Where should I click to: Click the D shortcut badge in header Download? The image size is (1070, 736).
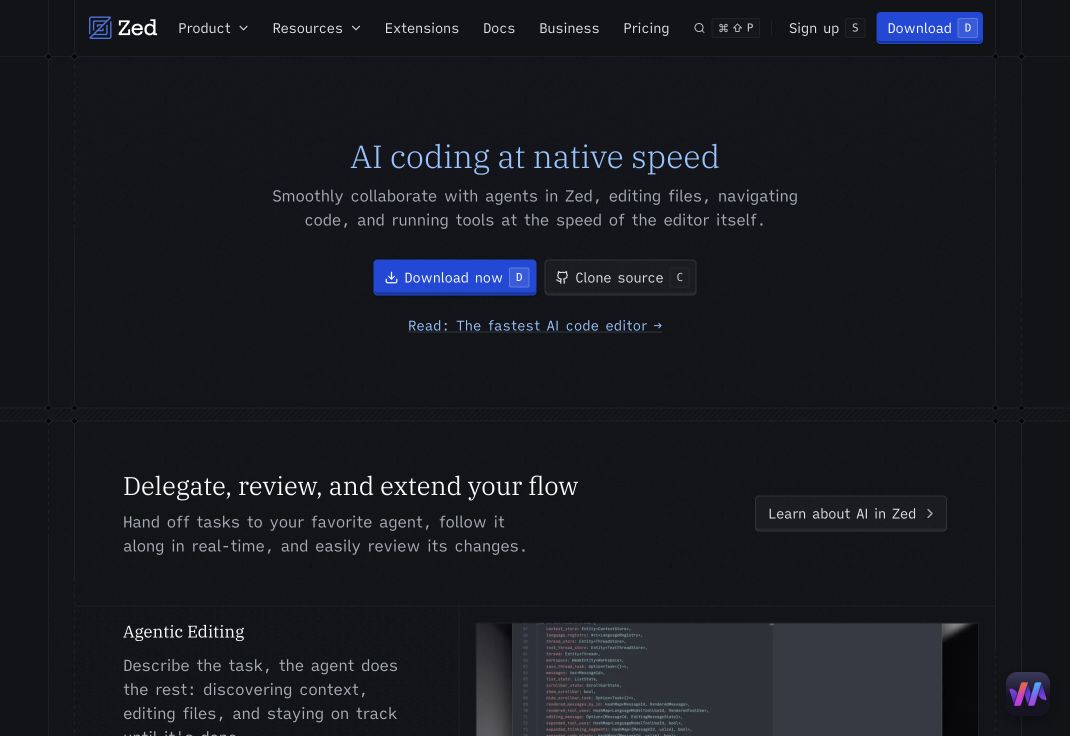tap(967, 28)
